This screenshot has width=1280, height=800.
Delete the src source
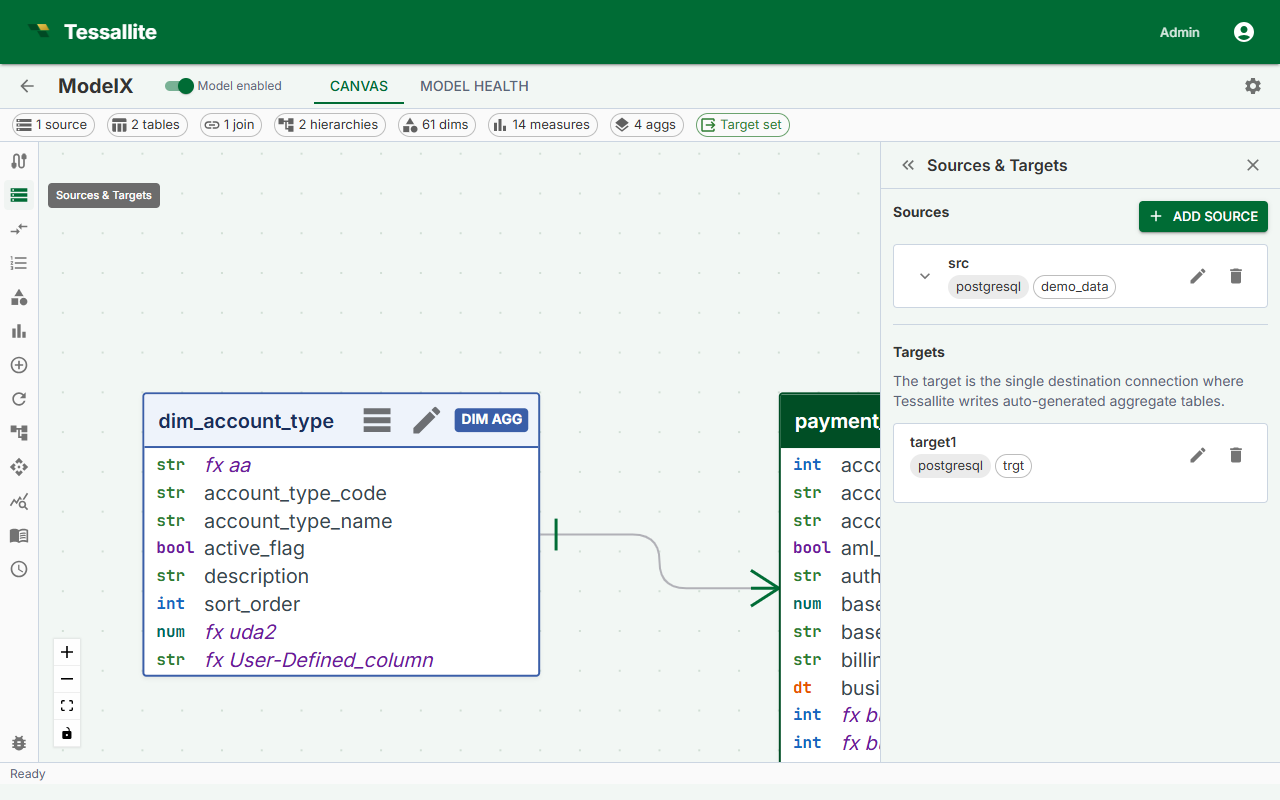coord(1236,276)
